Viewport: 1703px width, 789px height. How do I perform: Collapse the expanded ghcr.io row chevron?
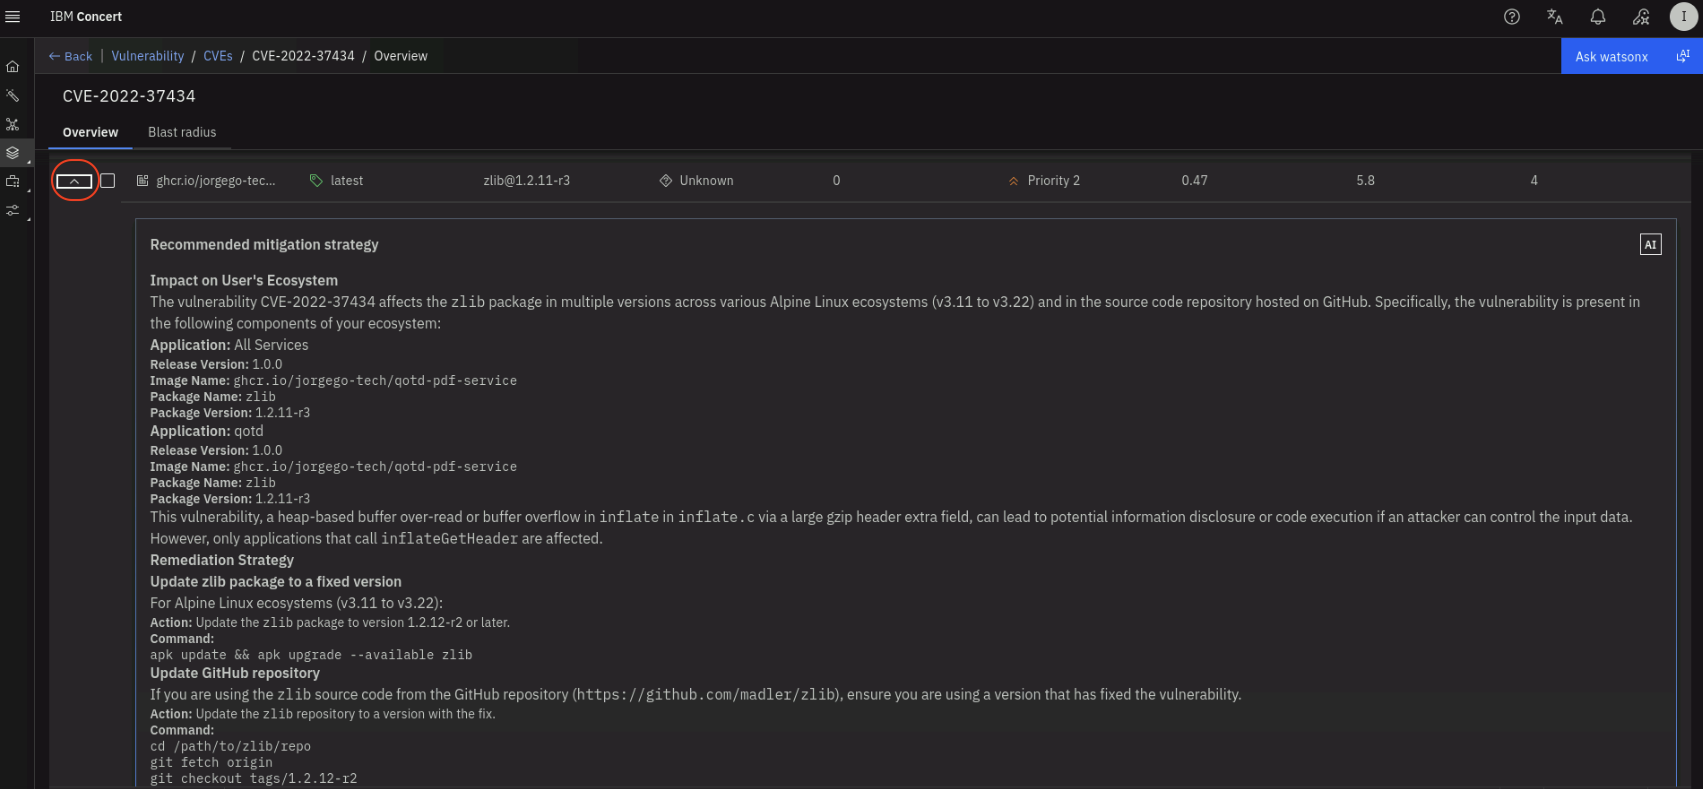pyautogui.click(x=74, y=181)
